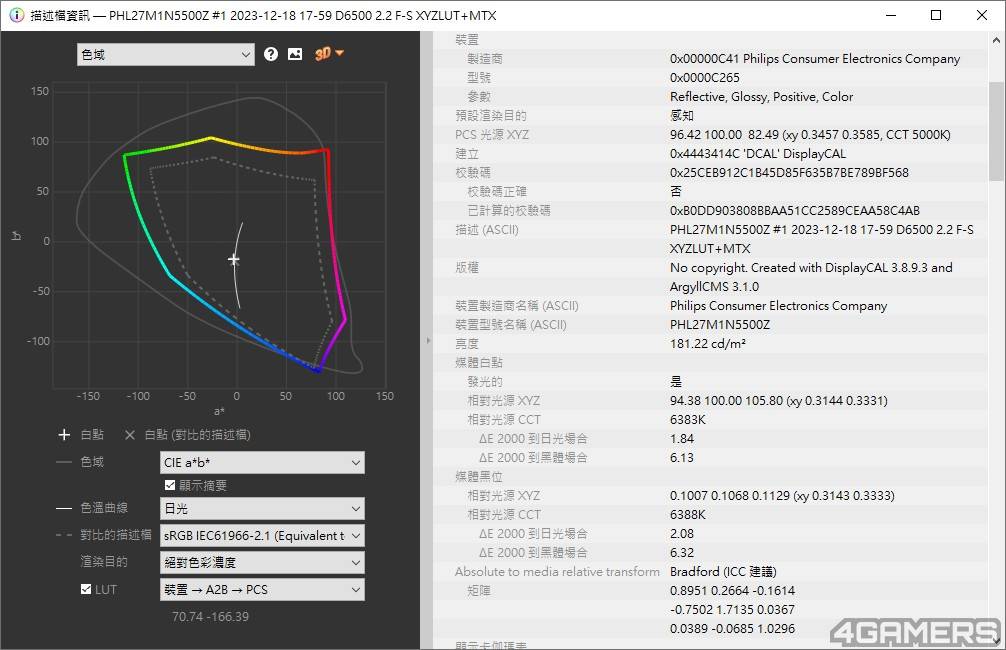Toggle the 顯示摘要 checkbox
The height and width of the screenshot is (650, 1006).
pyautogui.click(x=170, y=485)
